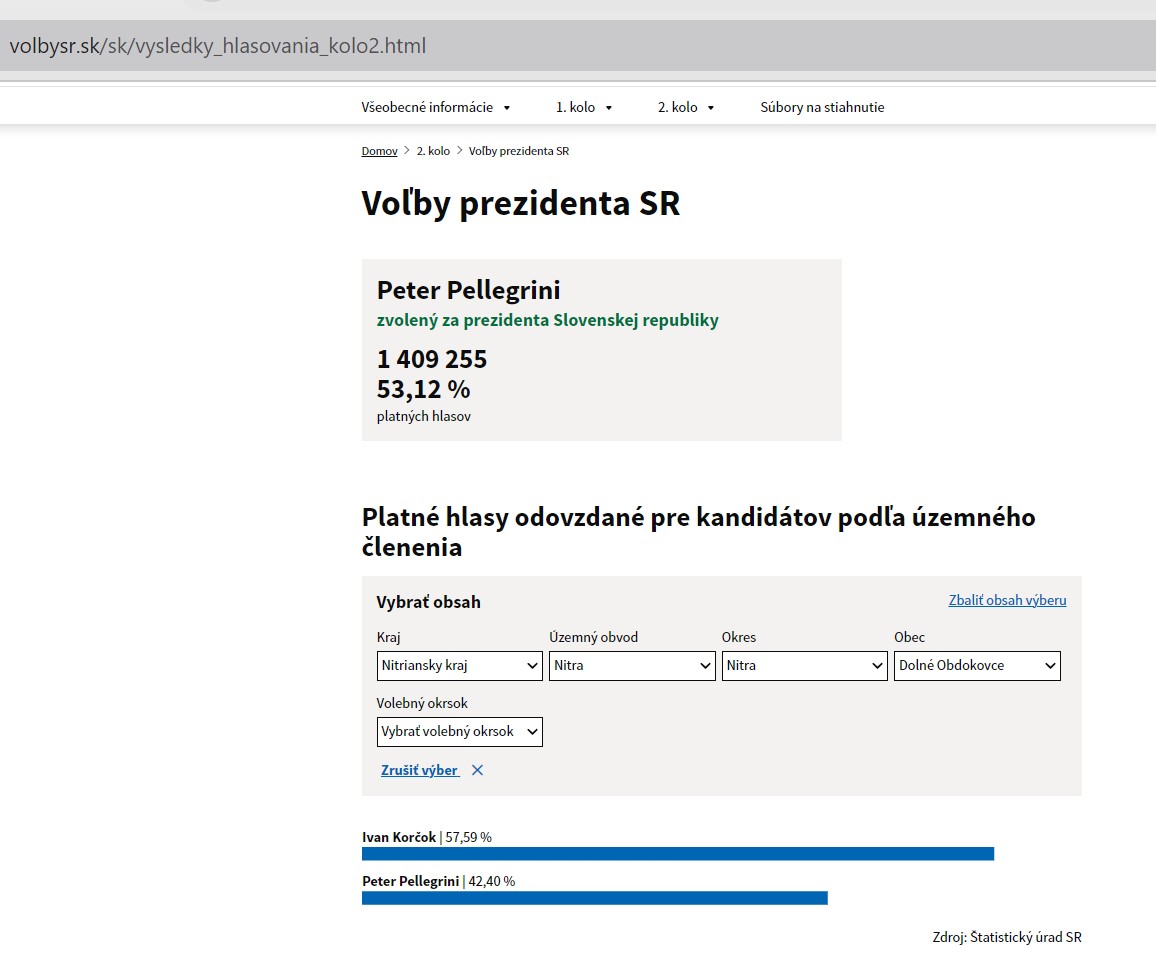Viewport: 1156px width, 964px height.
Task: Open the 2. kolo navigation menu
Action: (685, 107)
